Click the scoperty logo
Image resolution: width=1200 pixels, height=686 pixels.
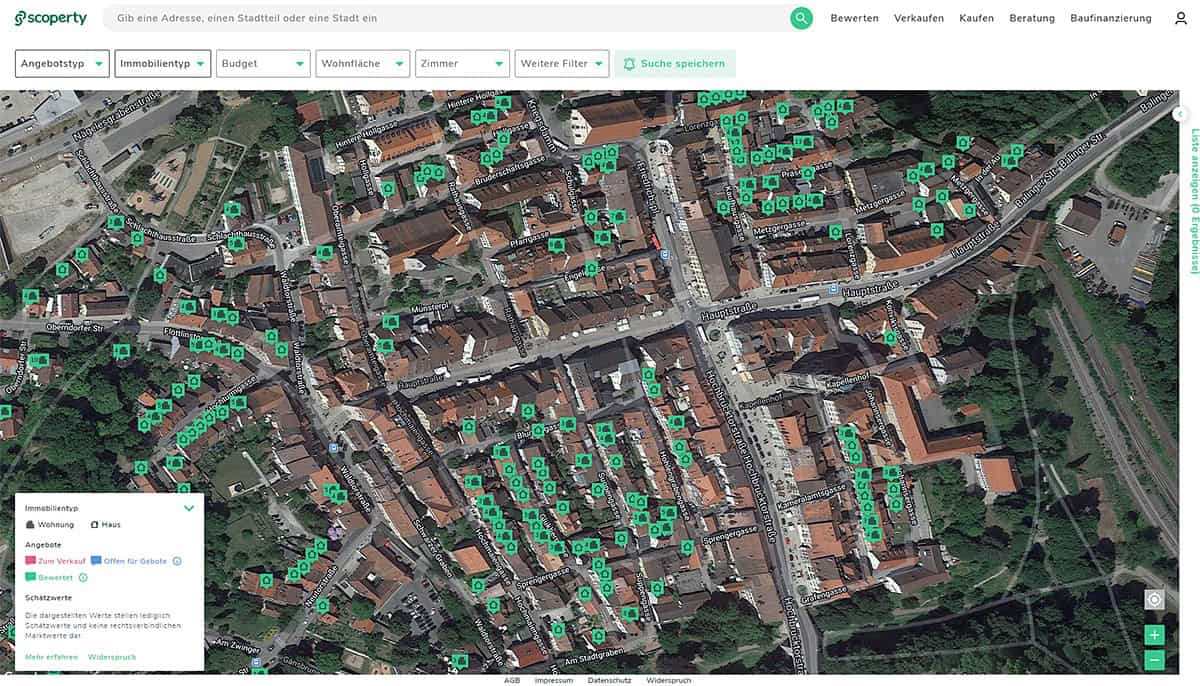pos(51,18)
